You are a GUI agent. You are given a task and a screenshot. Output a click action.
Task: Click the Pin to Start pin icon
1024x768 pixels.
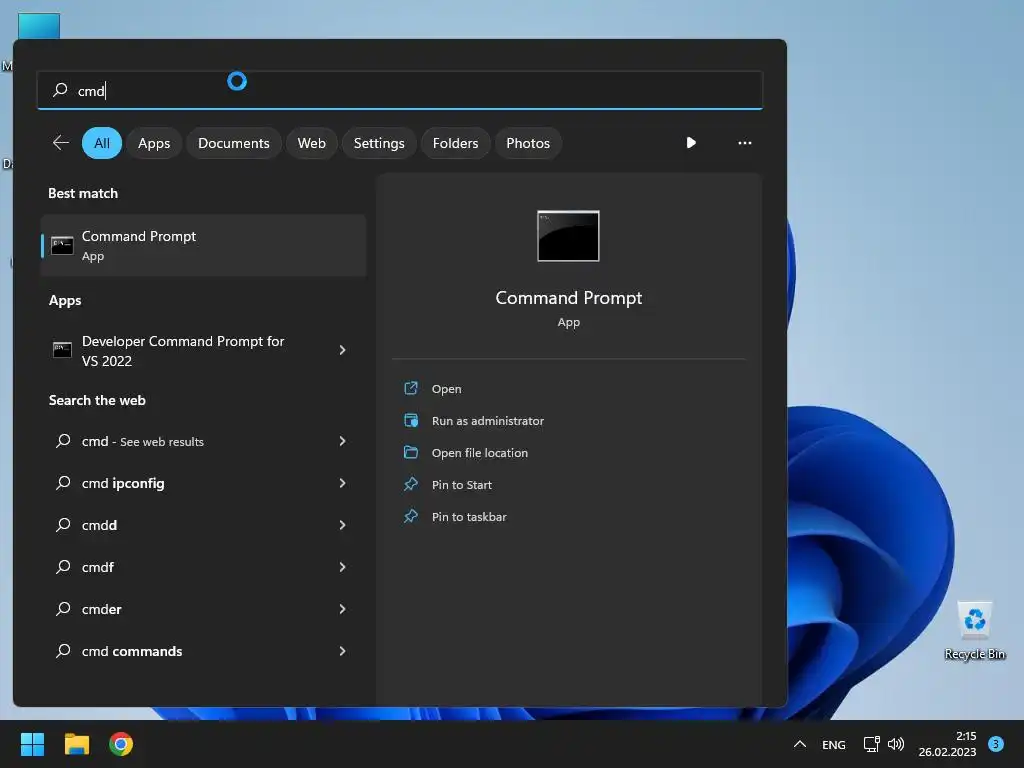click(411, 485)
